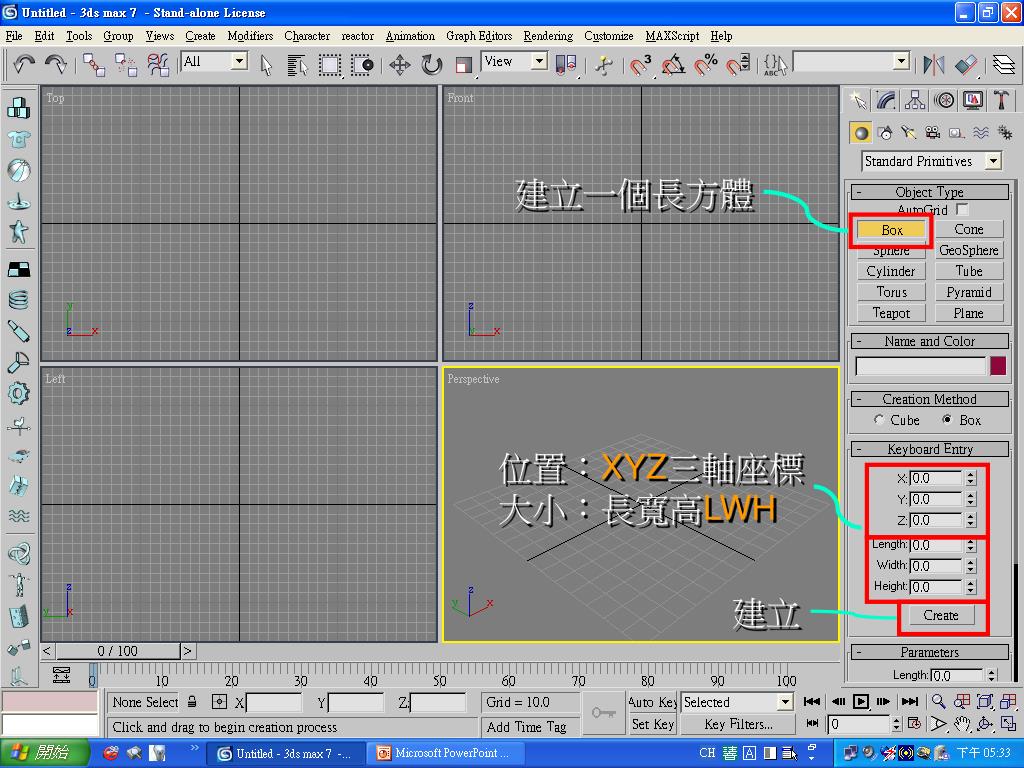Click the Redo arrow icon
Viewport: 1024px width, 768px height.
[56, 64]
